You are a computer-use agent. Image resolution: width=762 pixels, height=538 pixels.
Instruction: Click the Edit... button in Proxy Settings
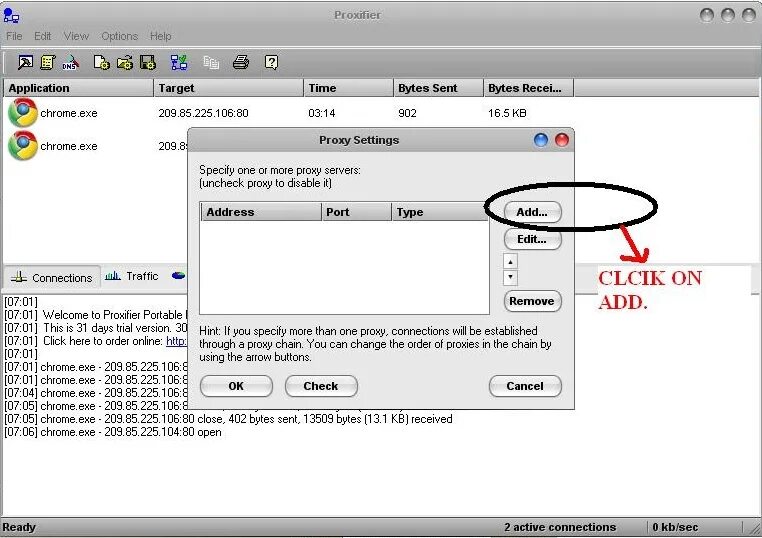[x=533, y=239]
